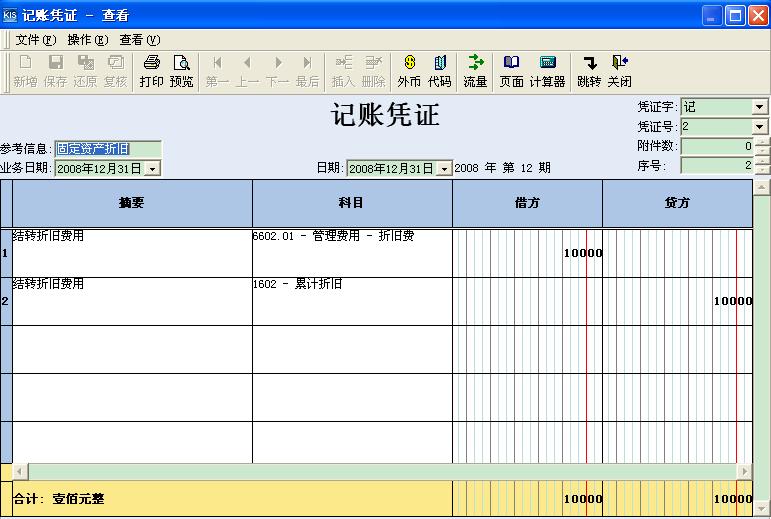Open the 操作(E) menu
Image resolution: width=771 pixels, height=519 pixels.
coord(88,40)
